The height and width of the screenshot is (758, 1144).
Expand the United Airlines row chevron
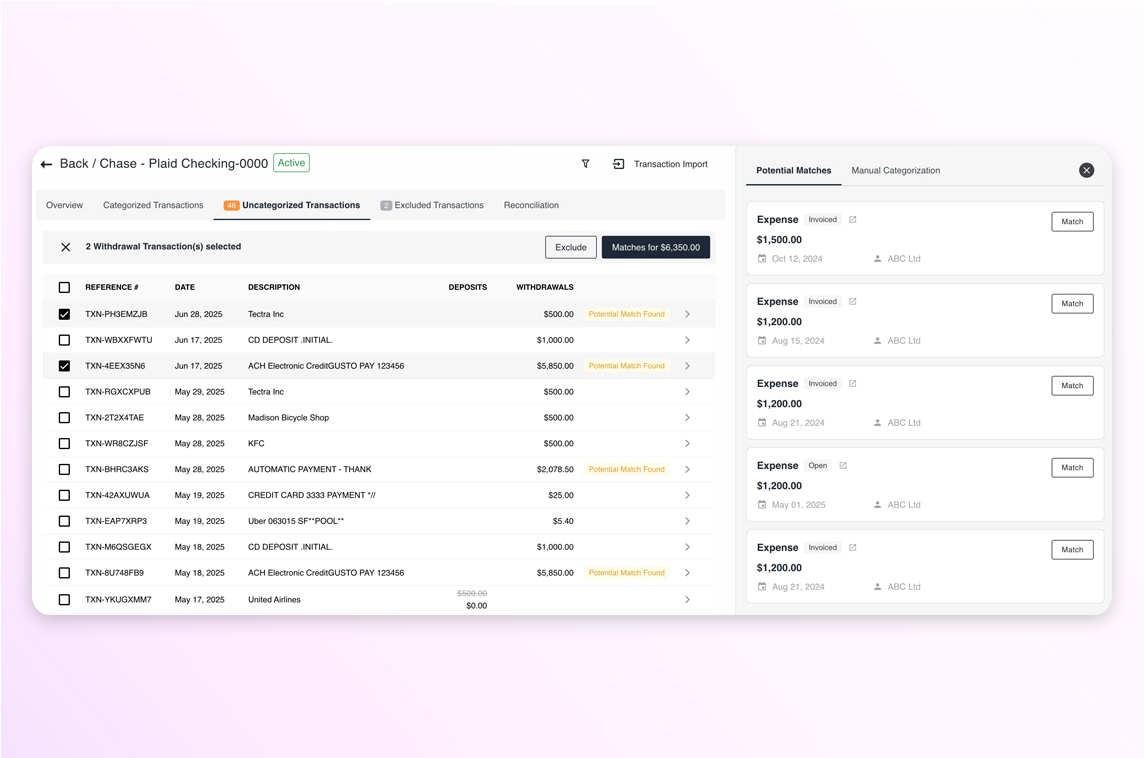[687, 600]
